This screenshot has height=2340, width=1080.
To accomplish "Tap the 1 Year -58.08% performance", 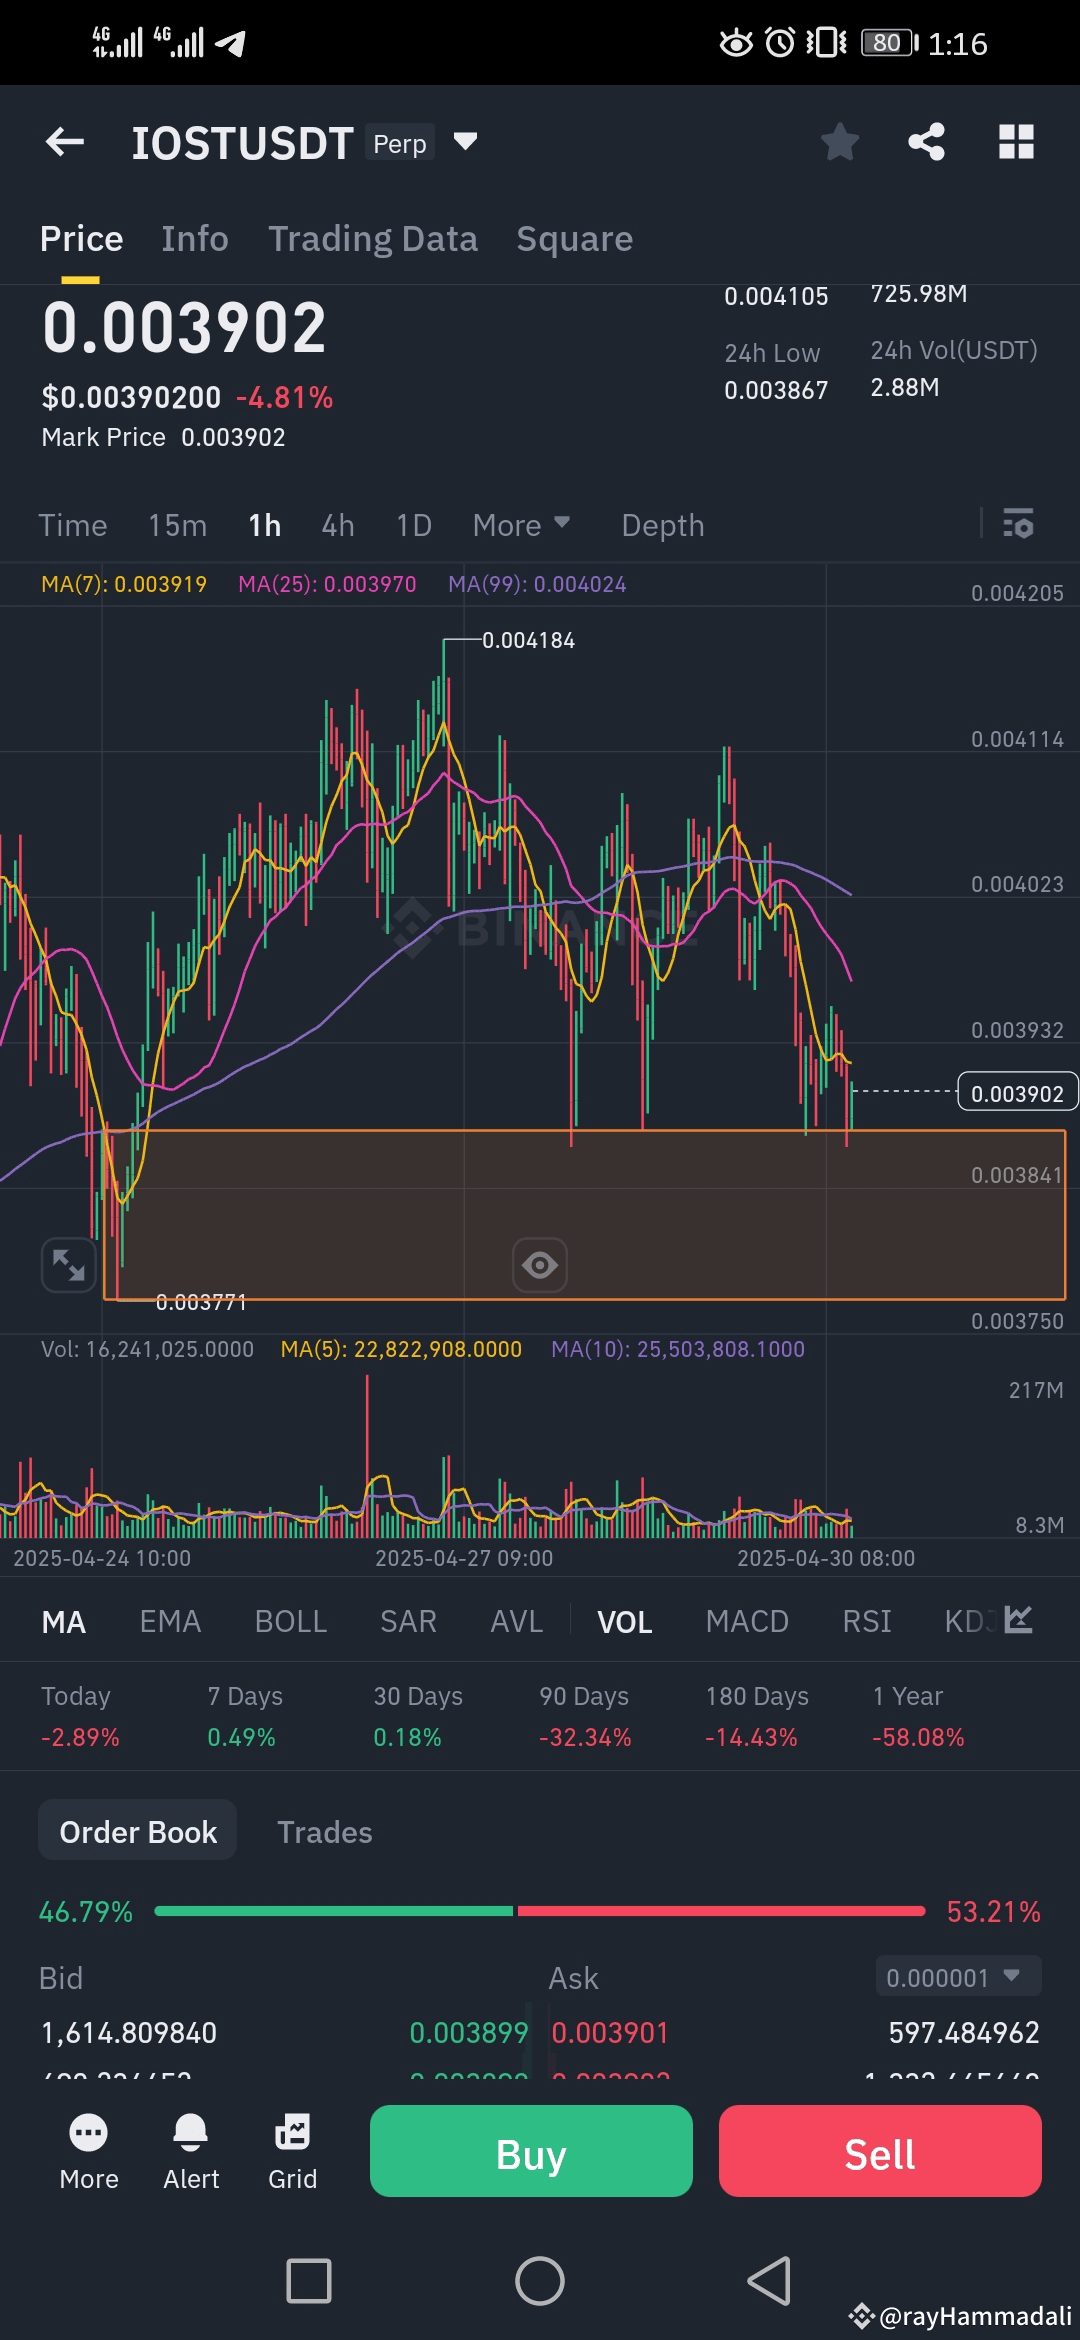I will [918, 1716].
